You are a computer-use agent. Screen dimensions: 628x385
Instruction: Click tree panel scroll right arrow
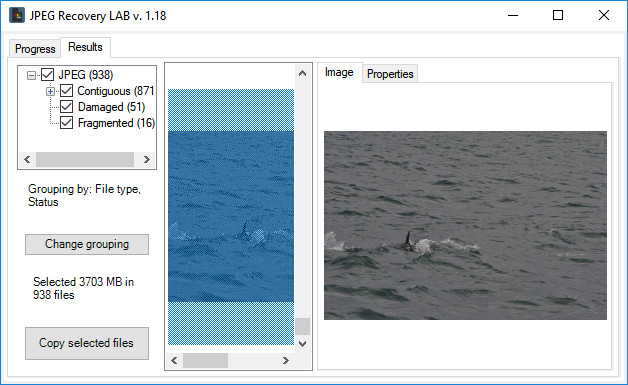tap(147, 159)
